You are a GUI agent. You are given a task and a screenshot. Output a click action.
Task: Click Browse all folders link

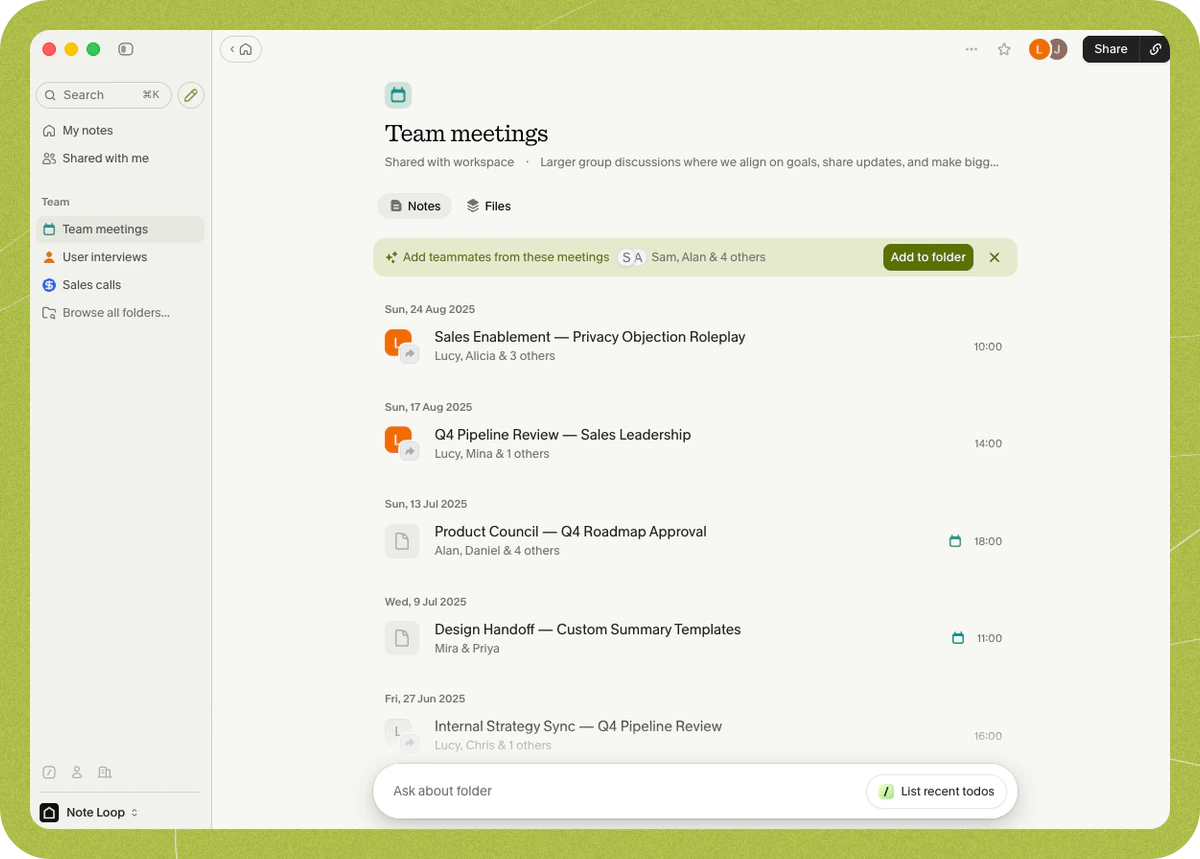coord(120,313)
